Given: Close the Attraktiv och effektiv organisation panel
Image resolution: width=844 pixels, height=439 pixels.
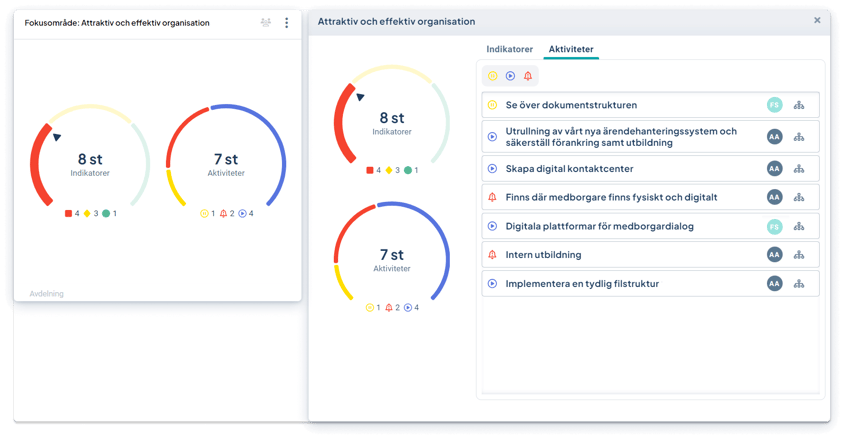Looking at the screenshot, I should (x=817, y=21).
